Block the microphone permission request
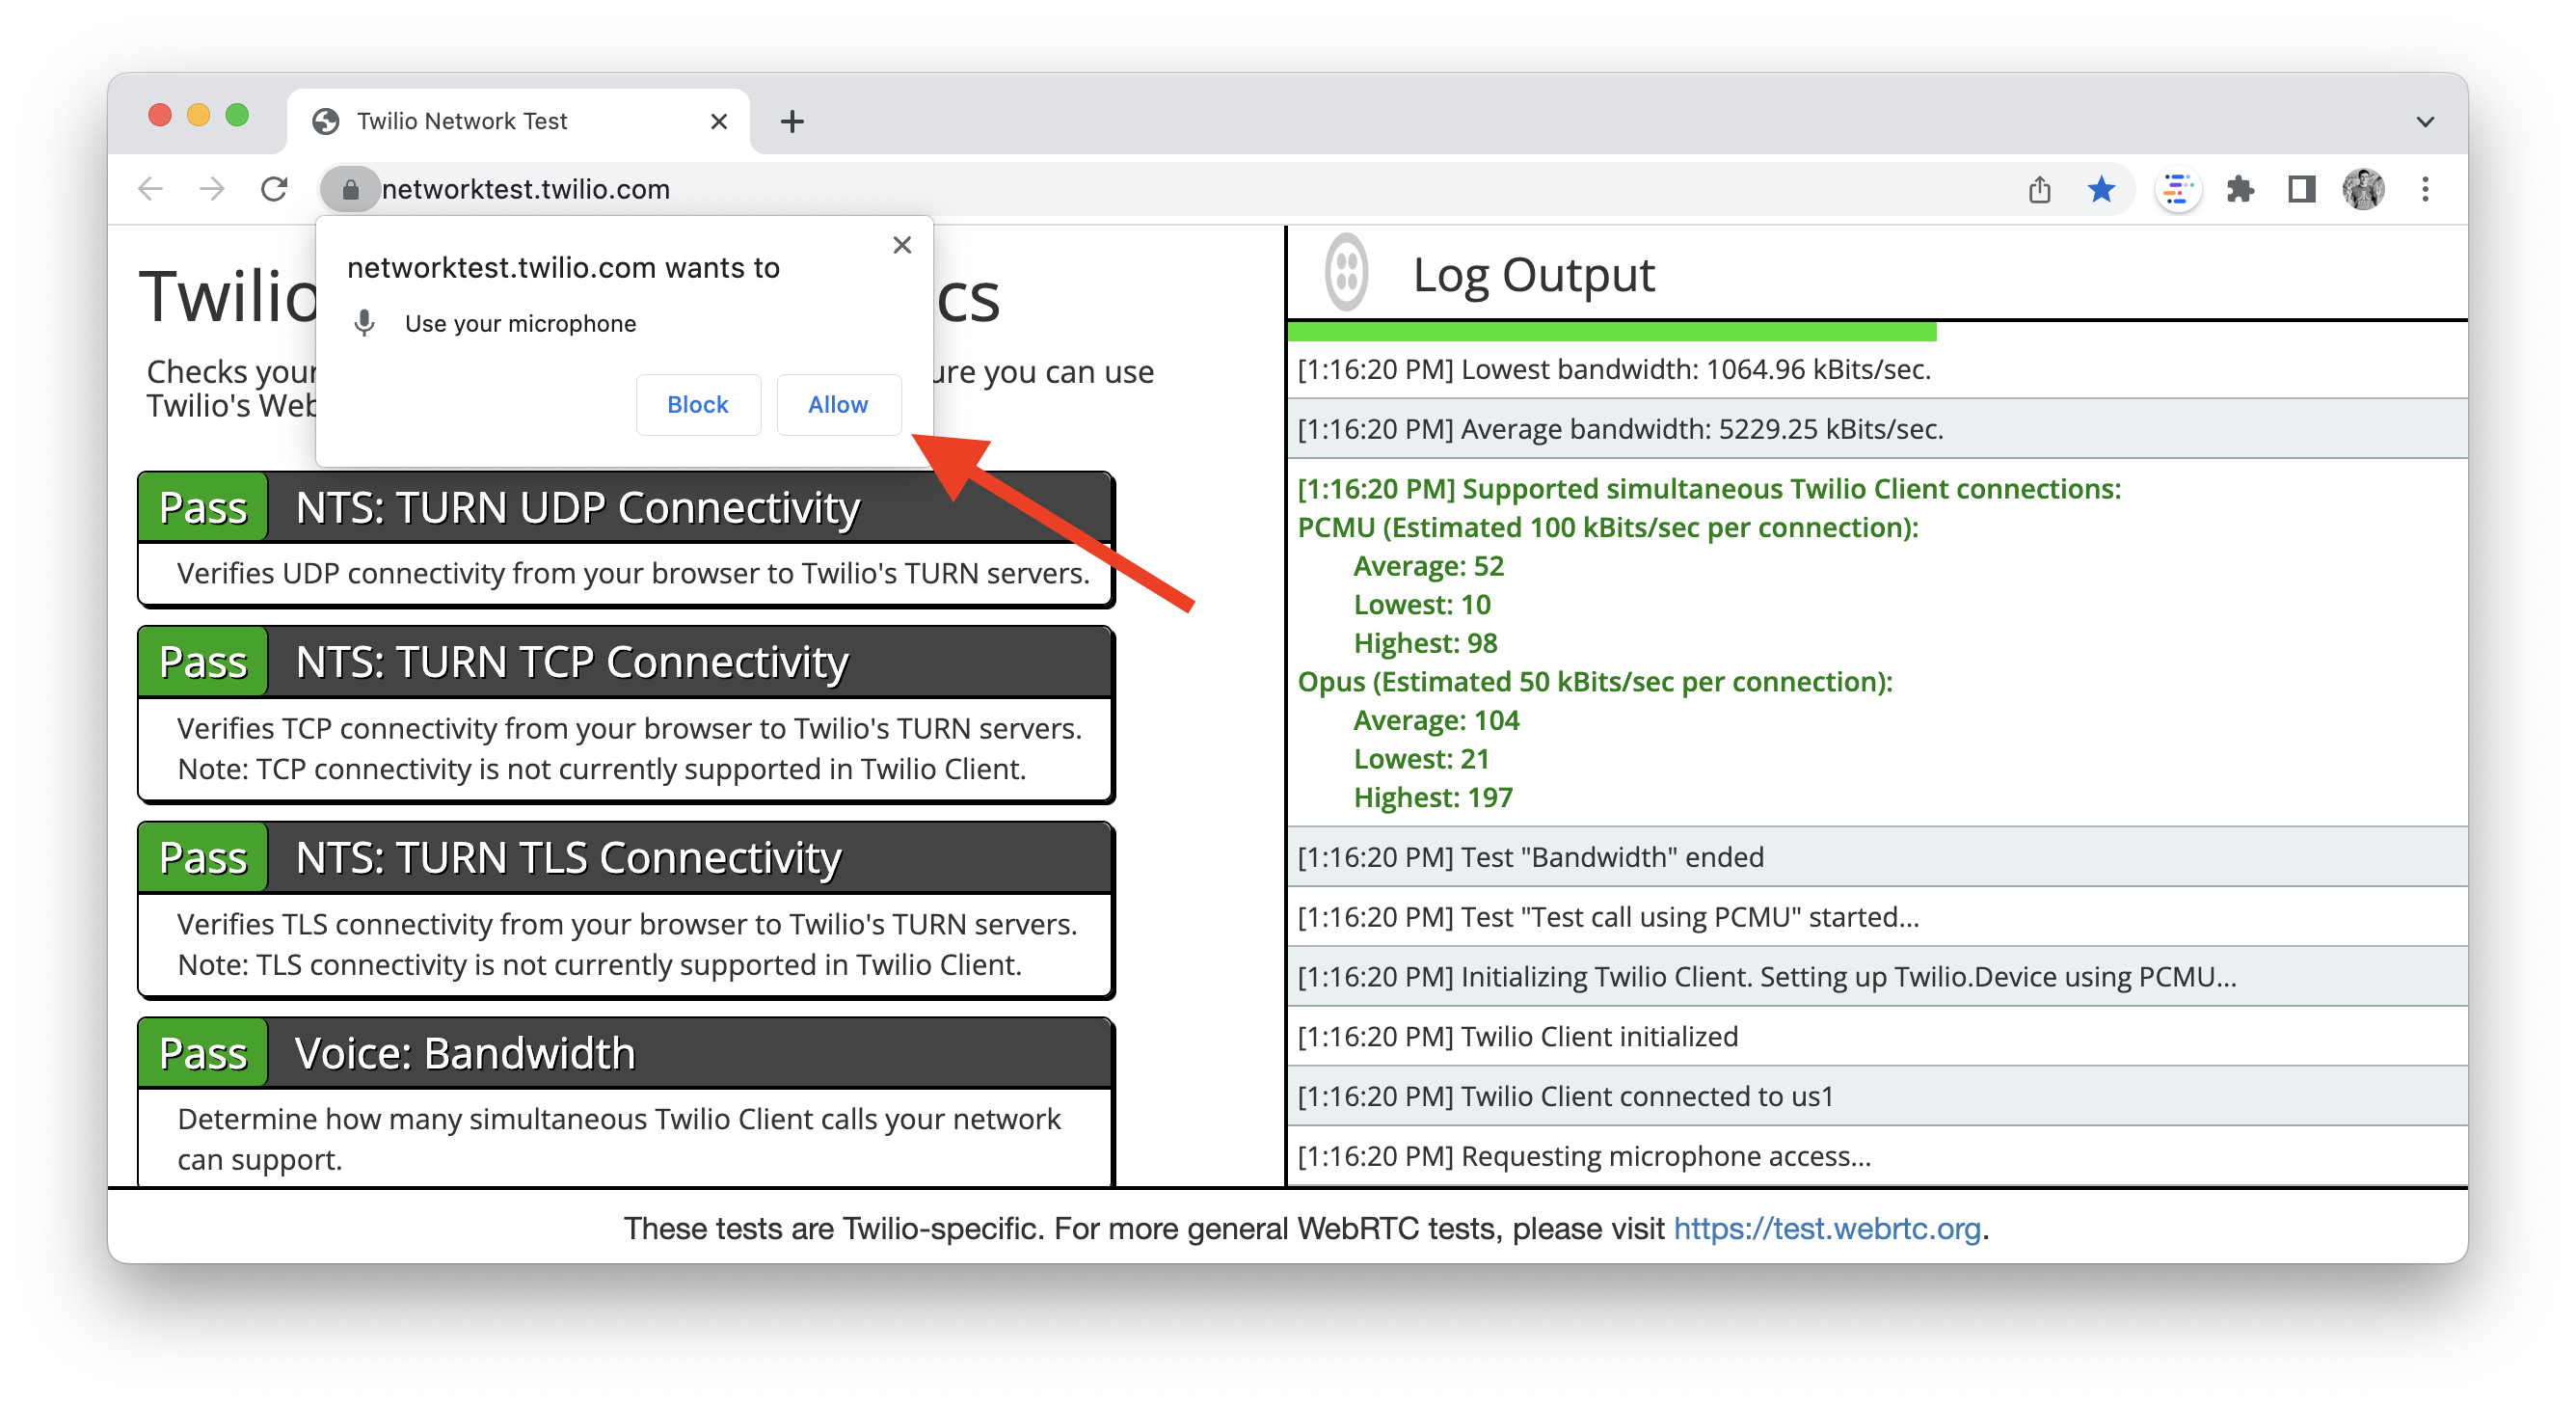 click(698, 404)
